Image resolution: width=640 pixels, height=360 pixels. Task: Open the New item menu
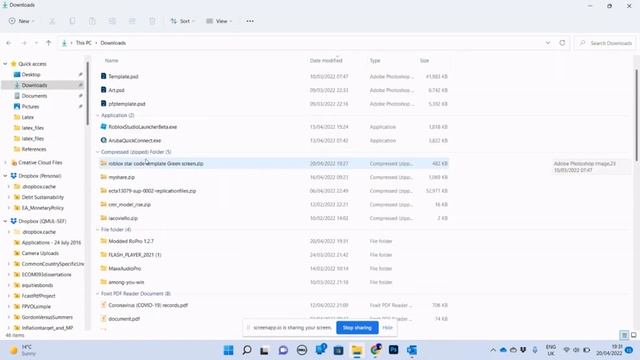[21, 21]
